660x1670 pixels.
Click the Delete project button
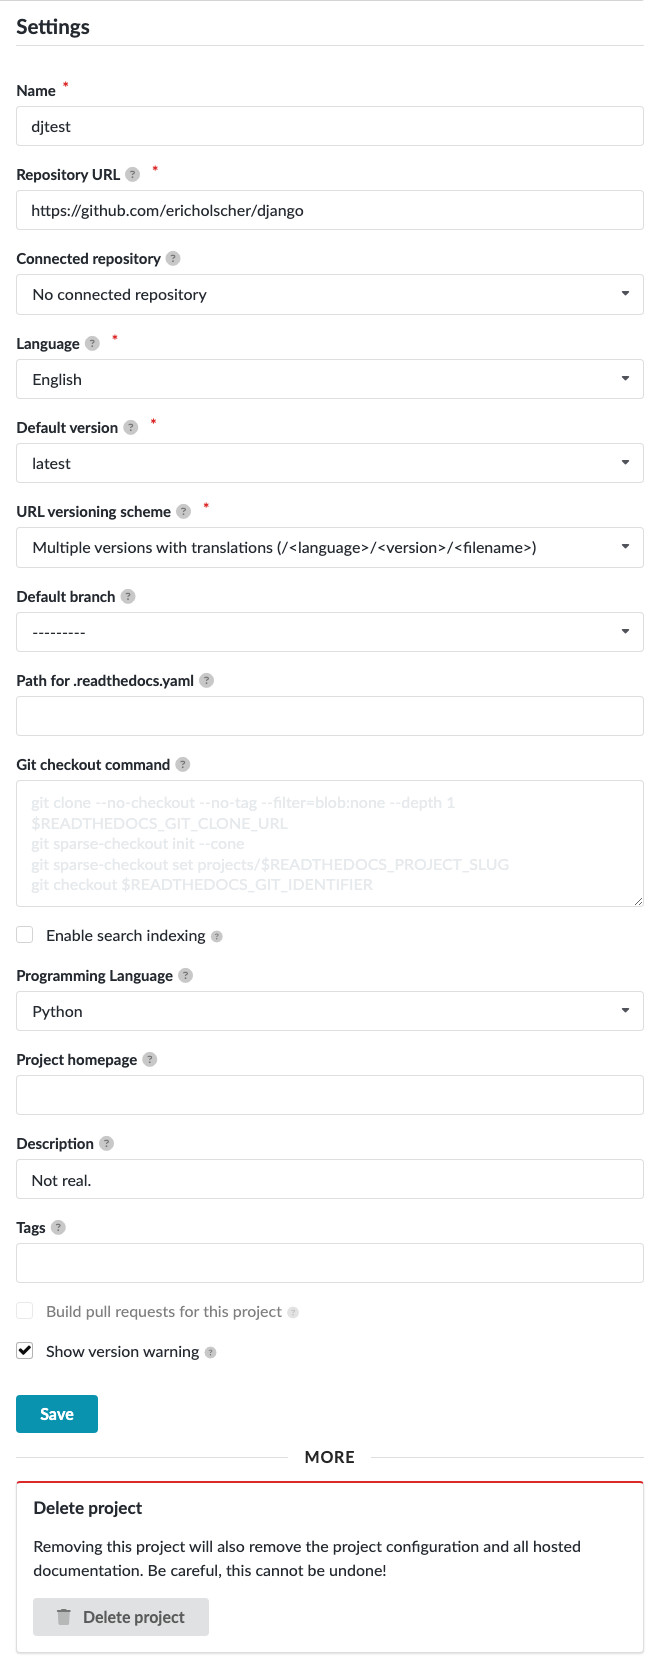(120, 1616)
